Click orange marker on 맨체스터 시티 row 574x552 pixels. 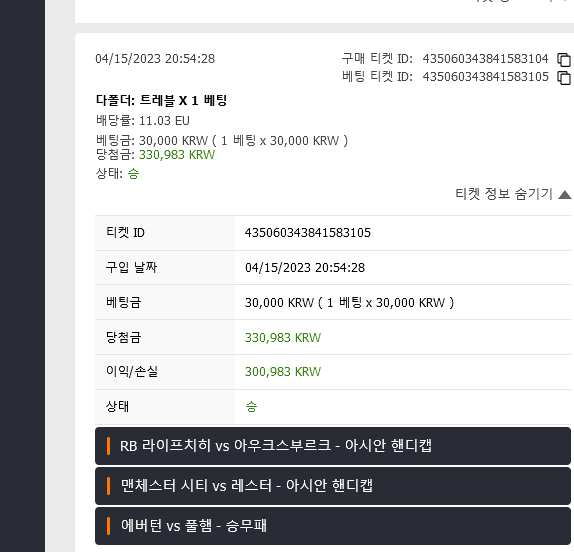tap(108, 486)
